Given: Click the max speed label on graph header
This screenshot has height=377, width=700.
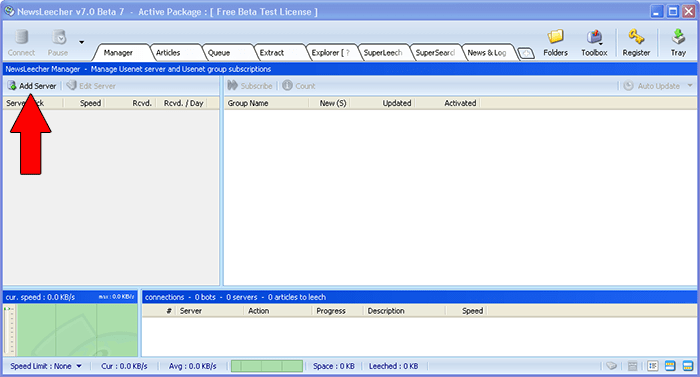Looking at the screenshot, I should tap(116, 297).
